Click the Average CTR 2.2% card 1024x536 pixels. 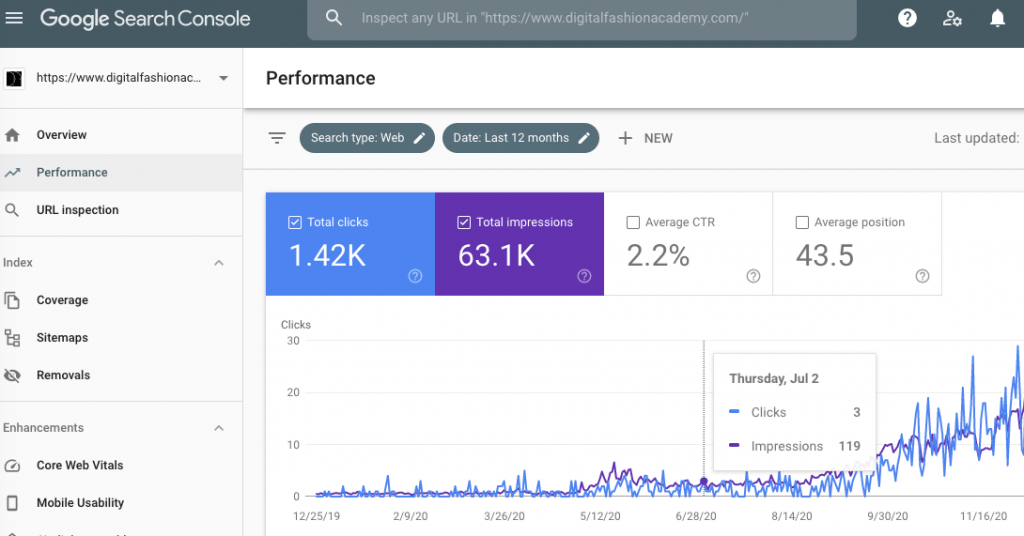click(688, 244)
